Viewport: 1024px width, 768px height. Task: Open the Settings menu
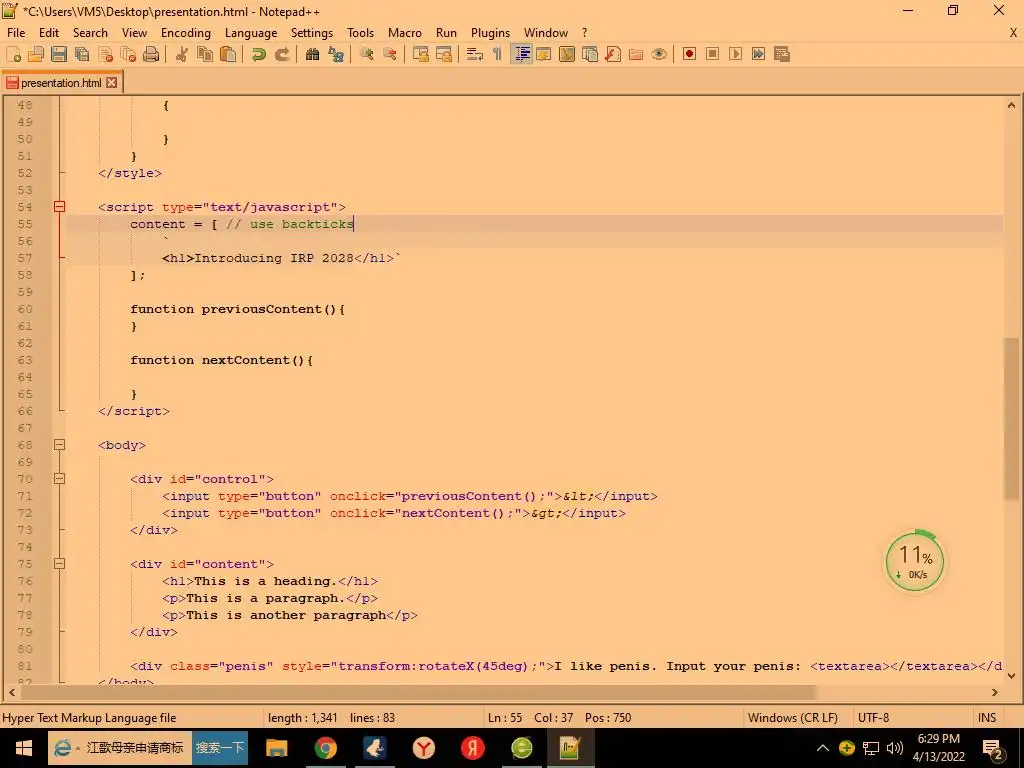pos(312,33)
